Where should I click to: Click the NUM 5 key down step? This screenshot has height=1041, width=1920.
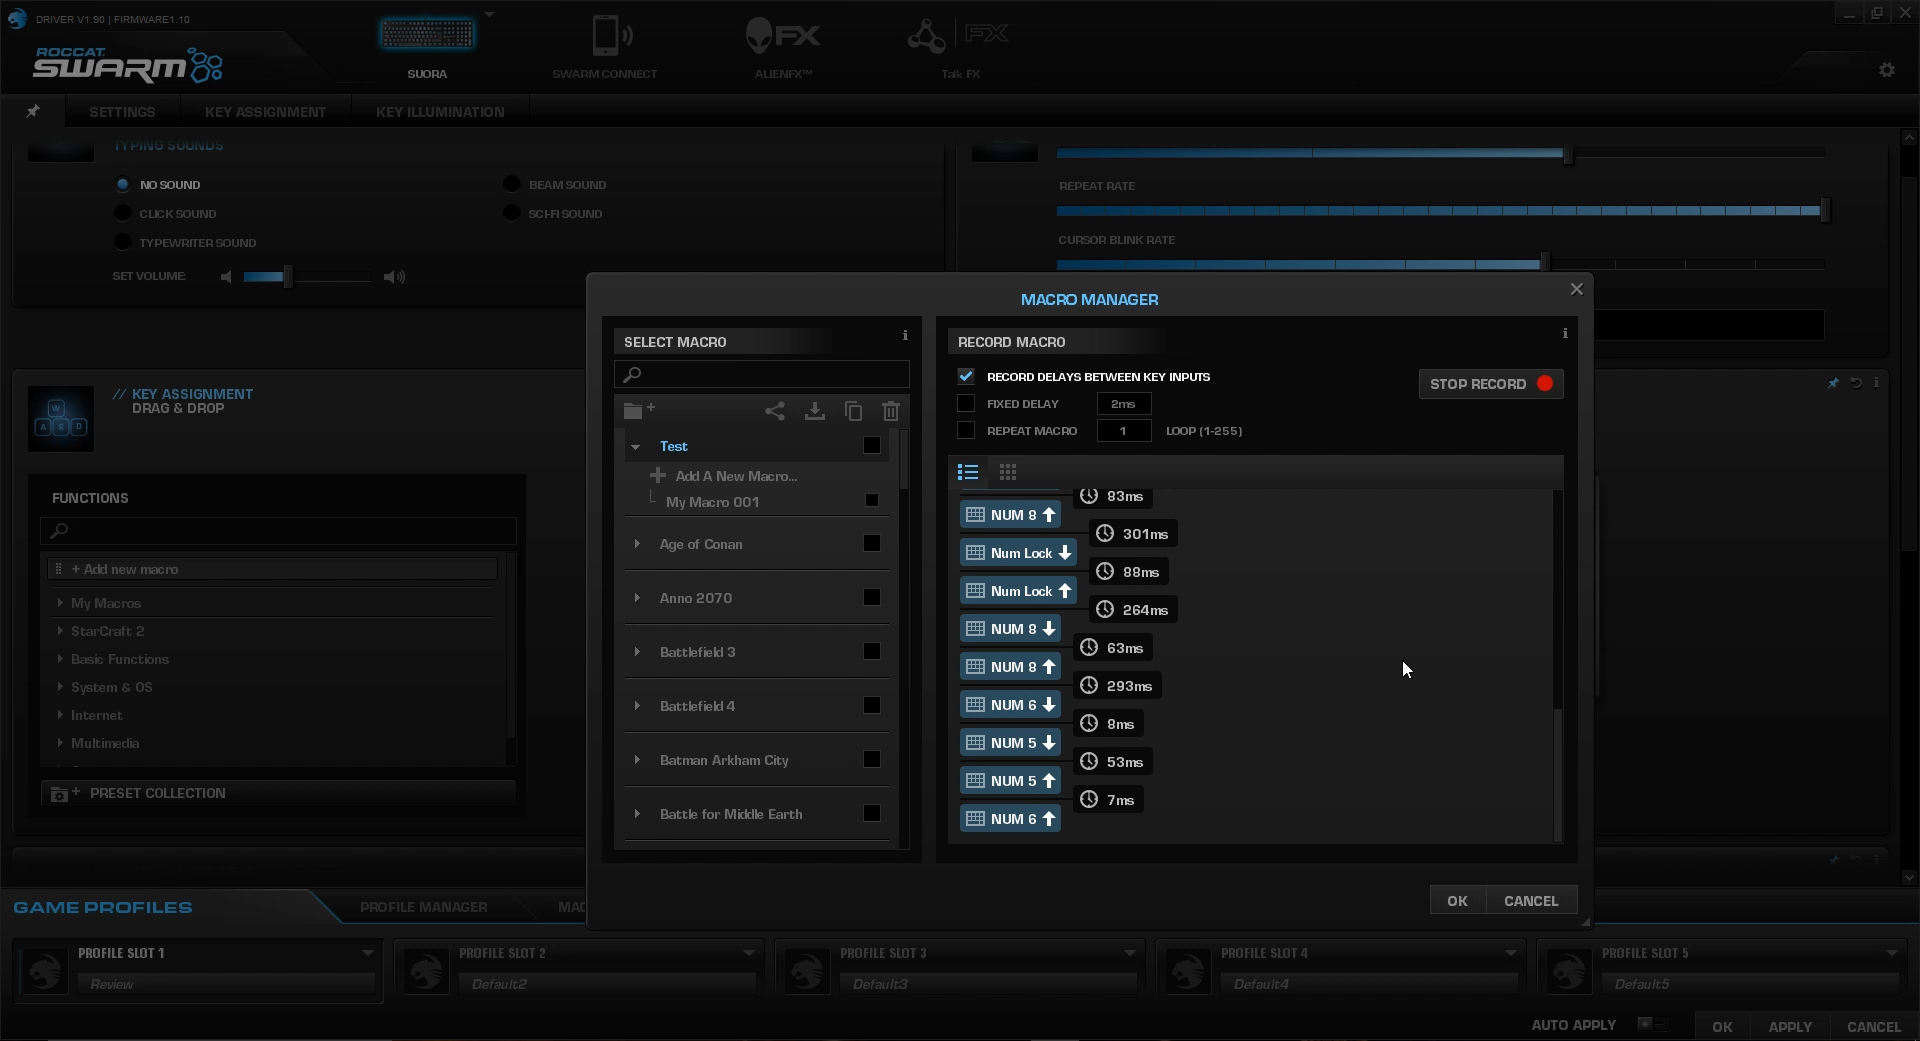[x=1010, y=743]
